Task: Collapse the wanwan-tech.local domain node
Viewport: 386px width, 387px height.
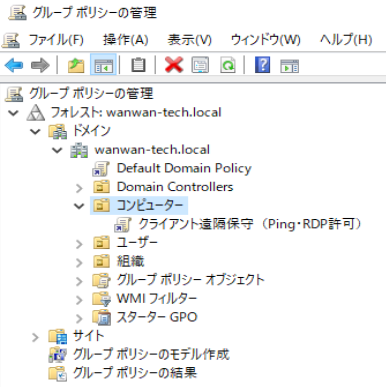Action: (57, 150)
